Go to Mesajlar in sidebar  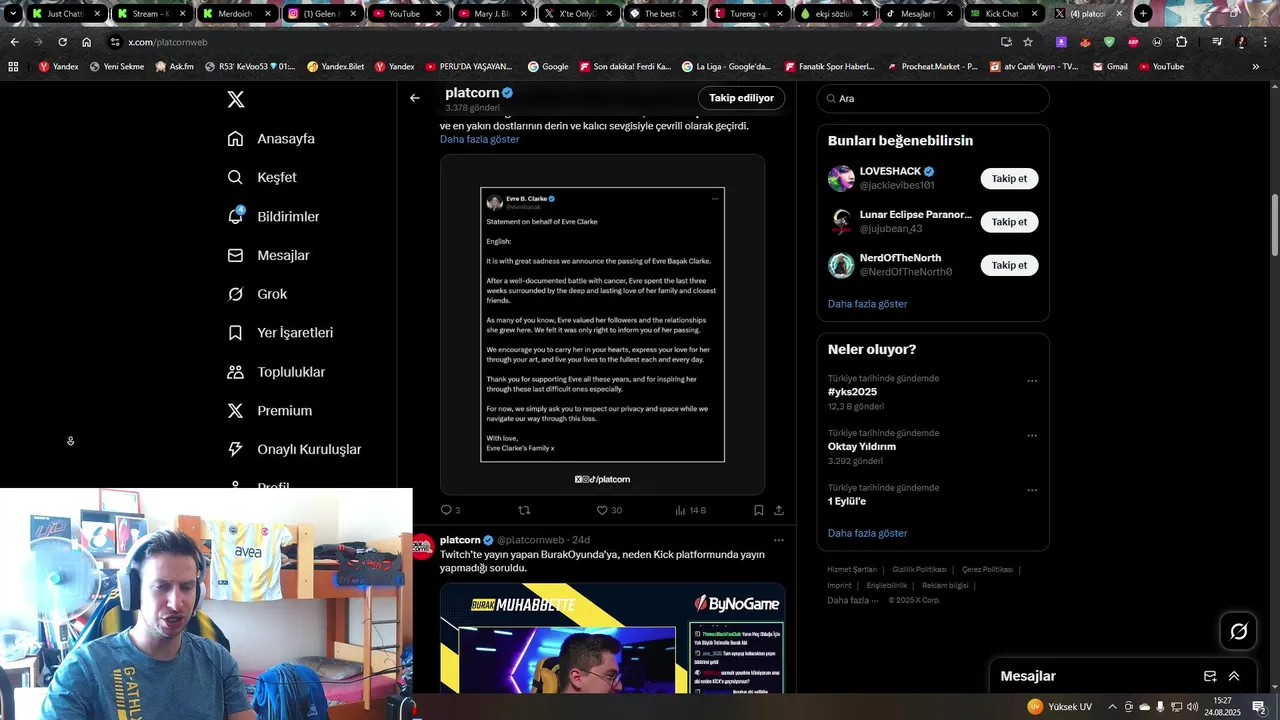pyautogui.click(x=268, y=255)
